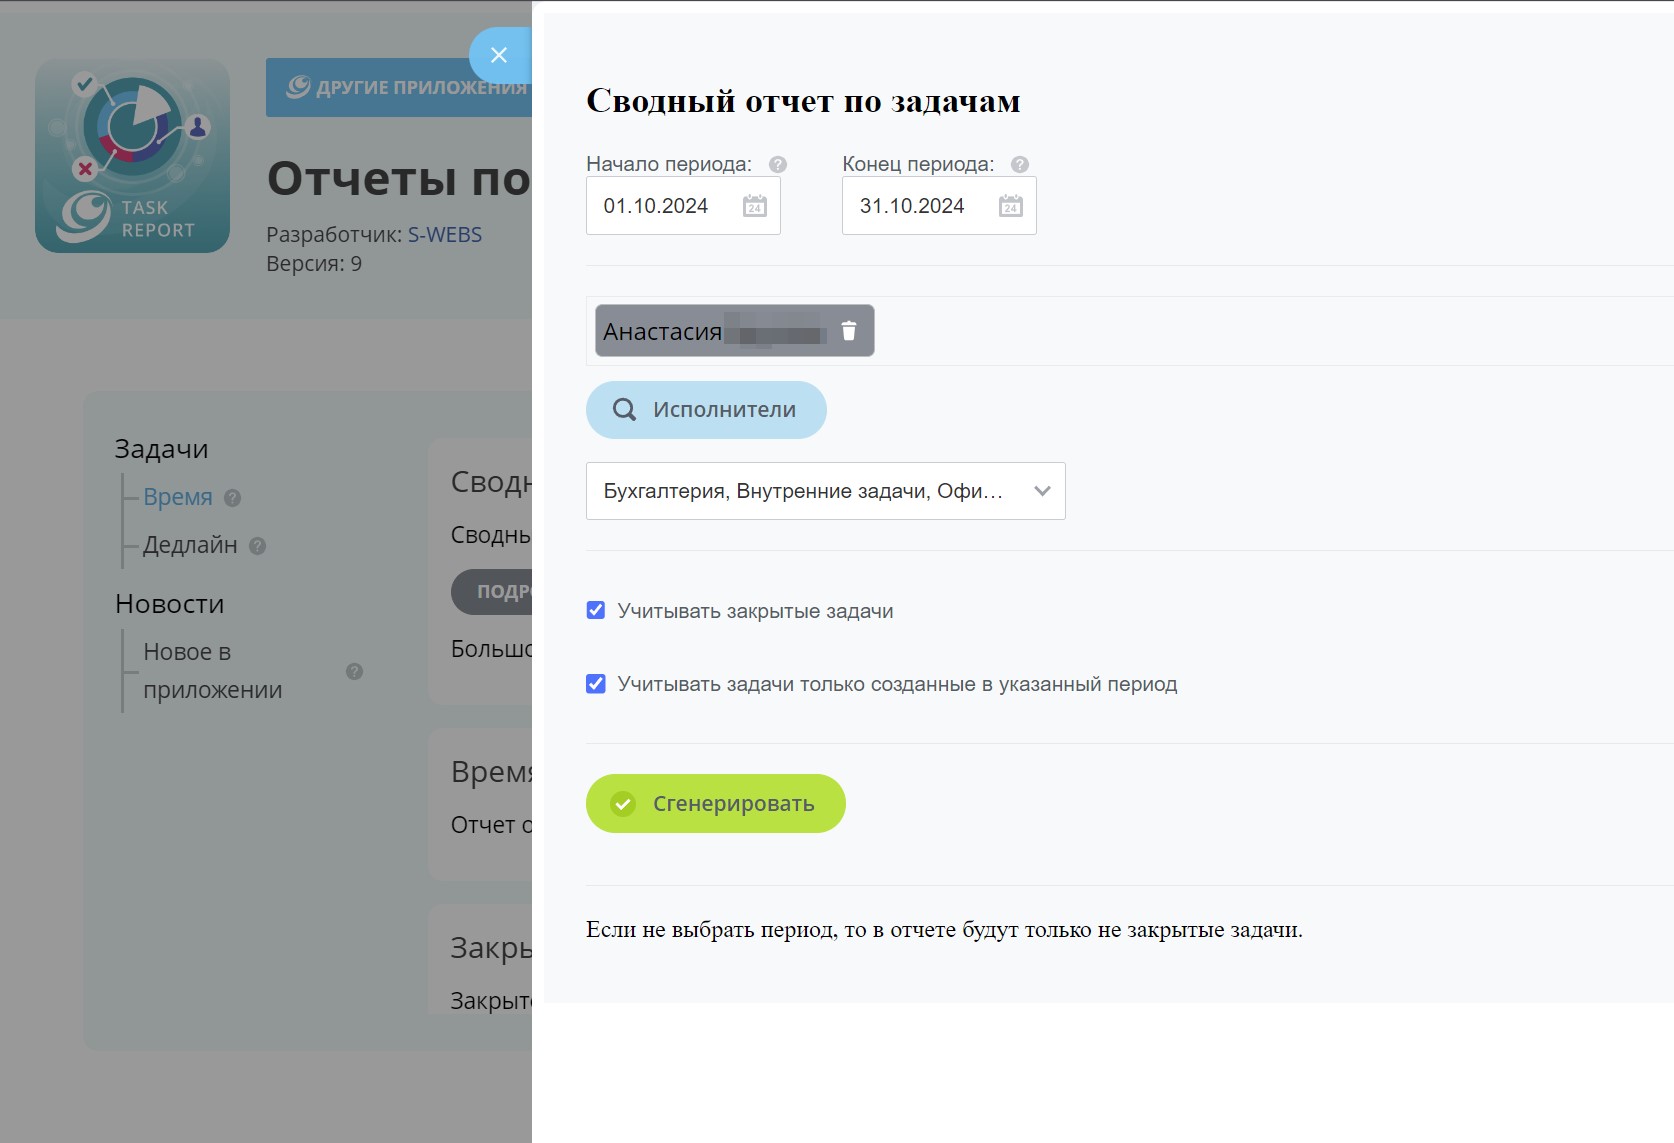Toggle checkbox for tasks created in period
Viewport: 1674px width, 1143px height.
click(596, 684)
